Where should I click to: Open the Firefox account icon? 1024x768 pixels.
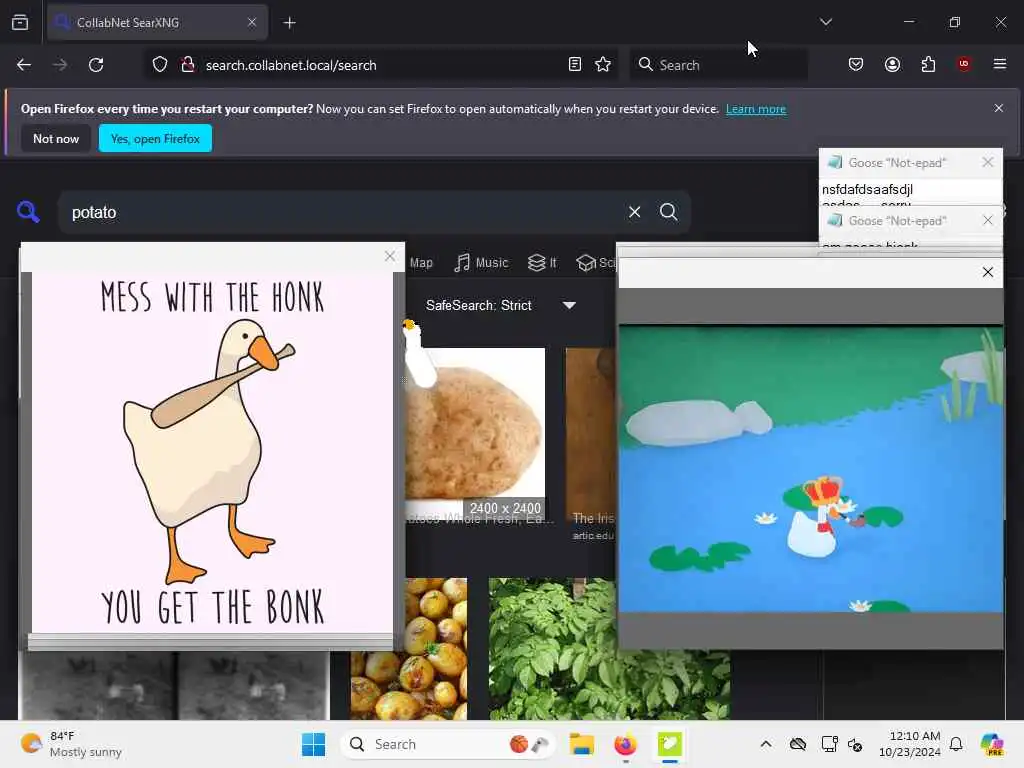(x=892, y=64)
